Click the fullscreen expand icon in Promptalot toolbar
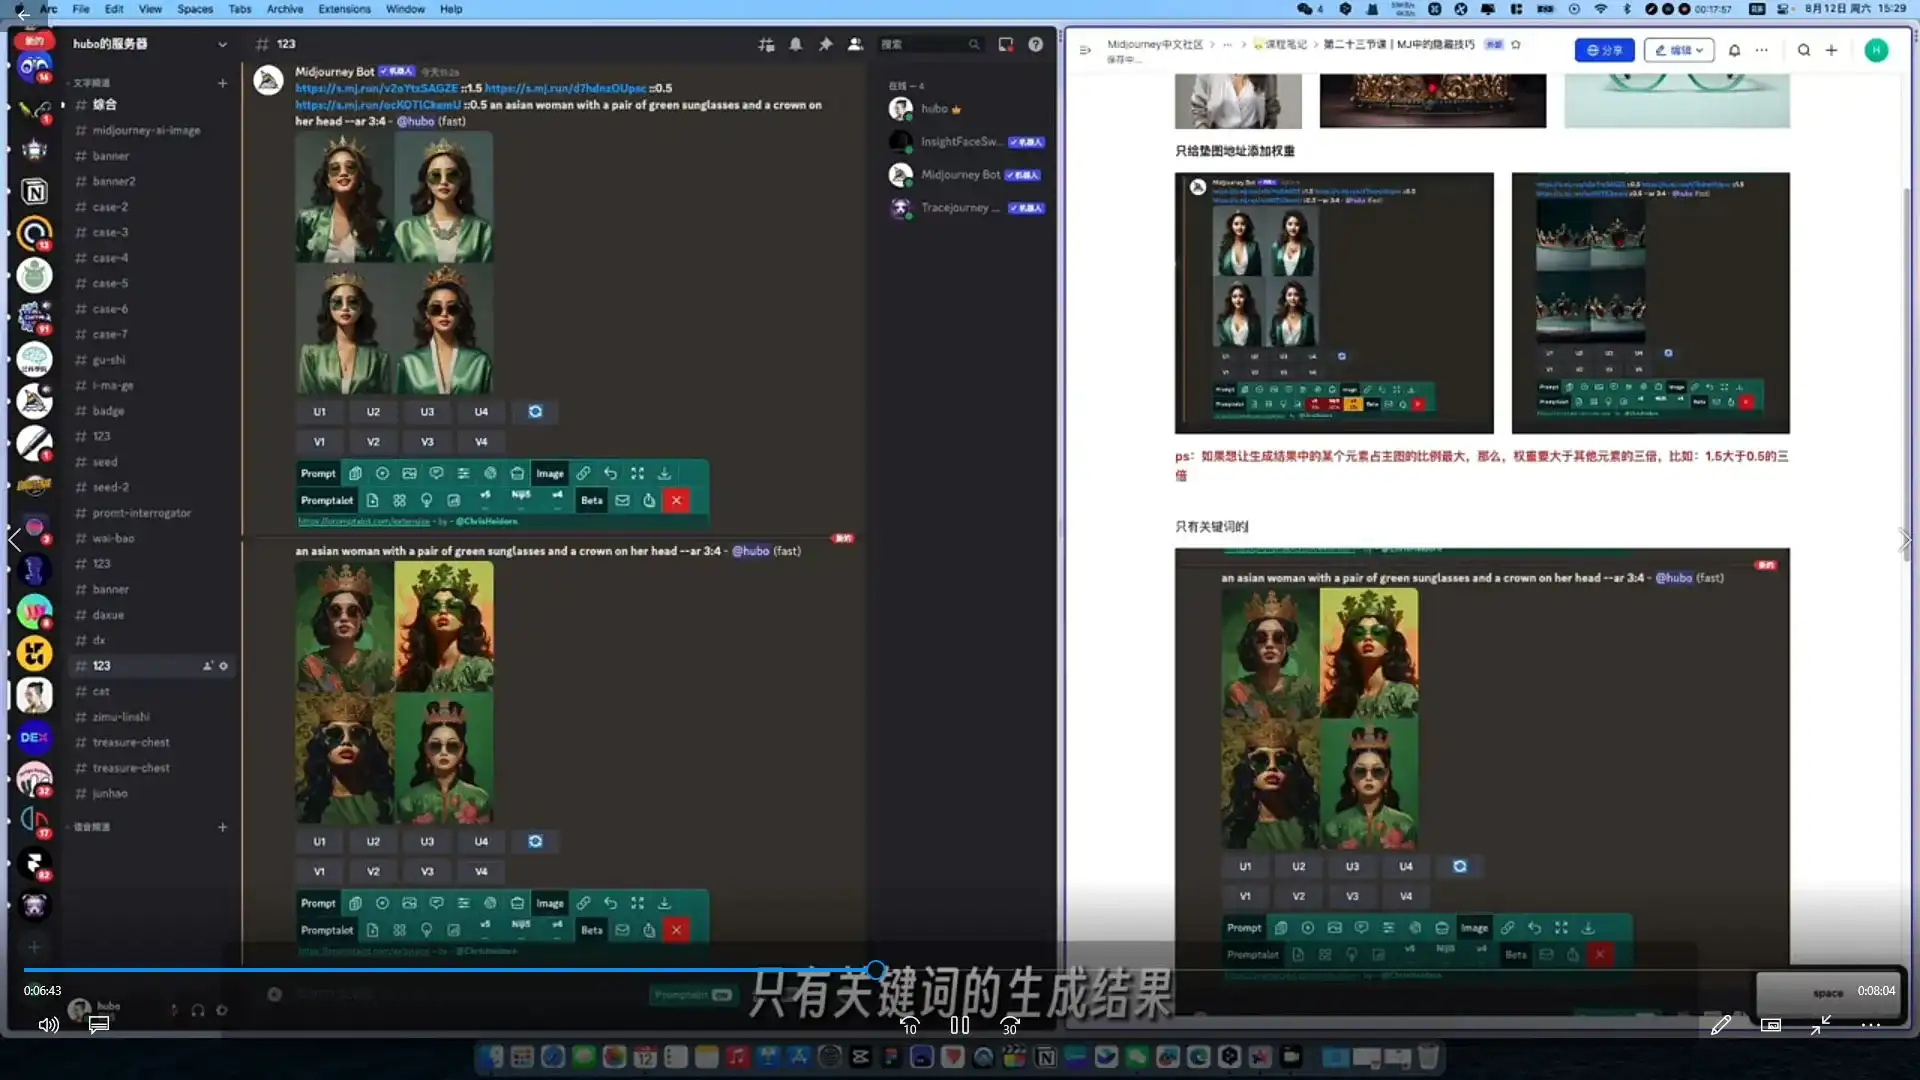The height and width of the screenshot is (1080, 1920). (x=637, y=473)
